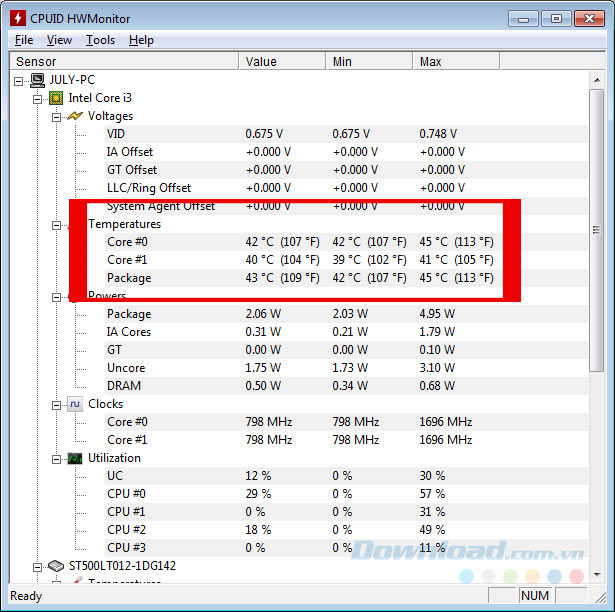Collapse the Utilization section
The width and height of the screenshot is (615, 612).
[56, 459]
